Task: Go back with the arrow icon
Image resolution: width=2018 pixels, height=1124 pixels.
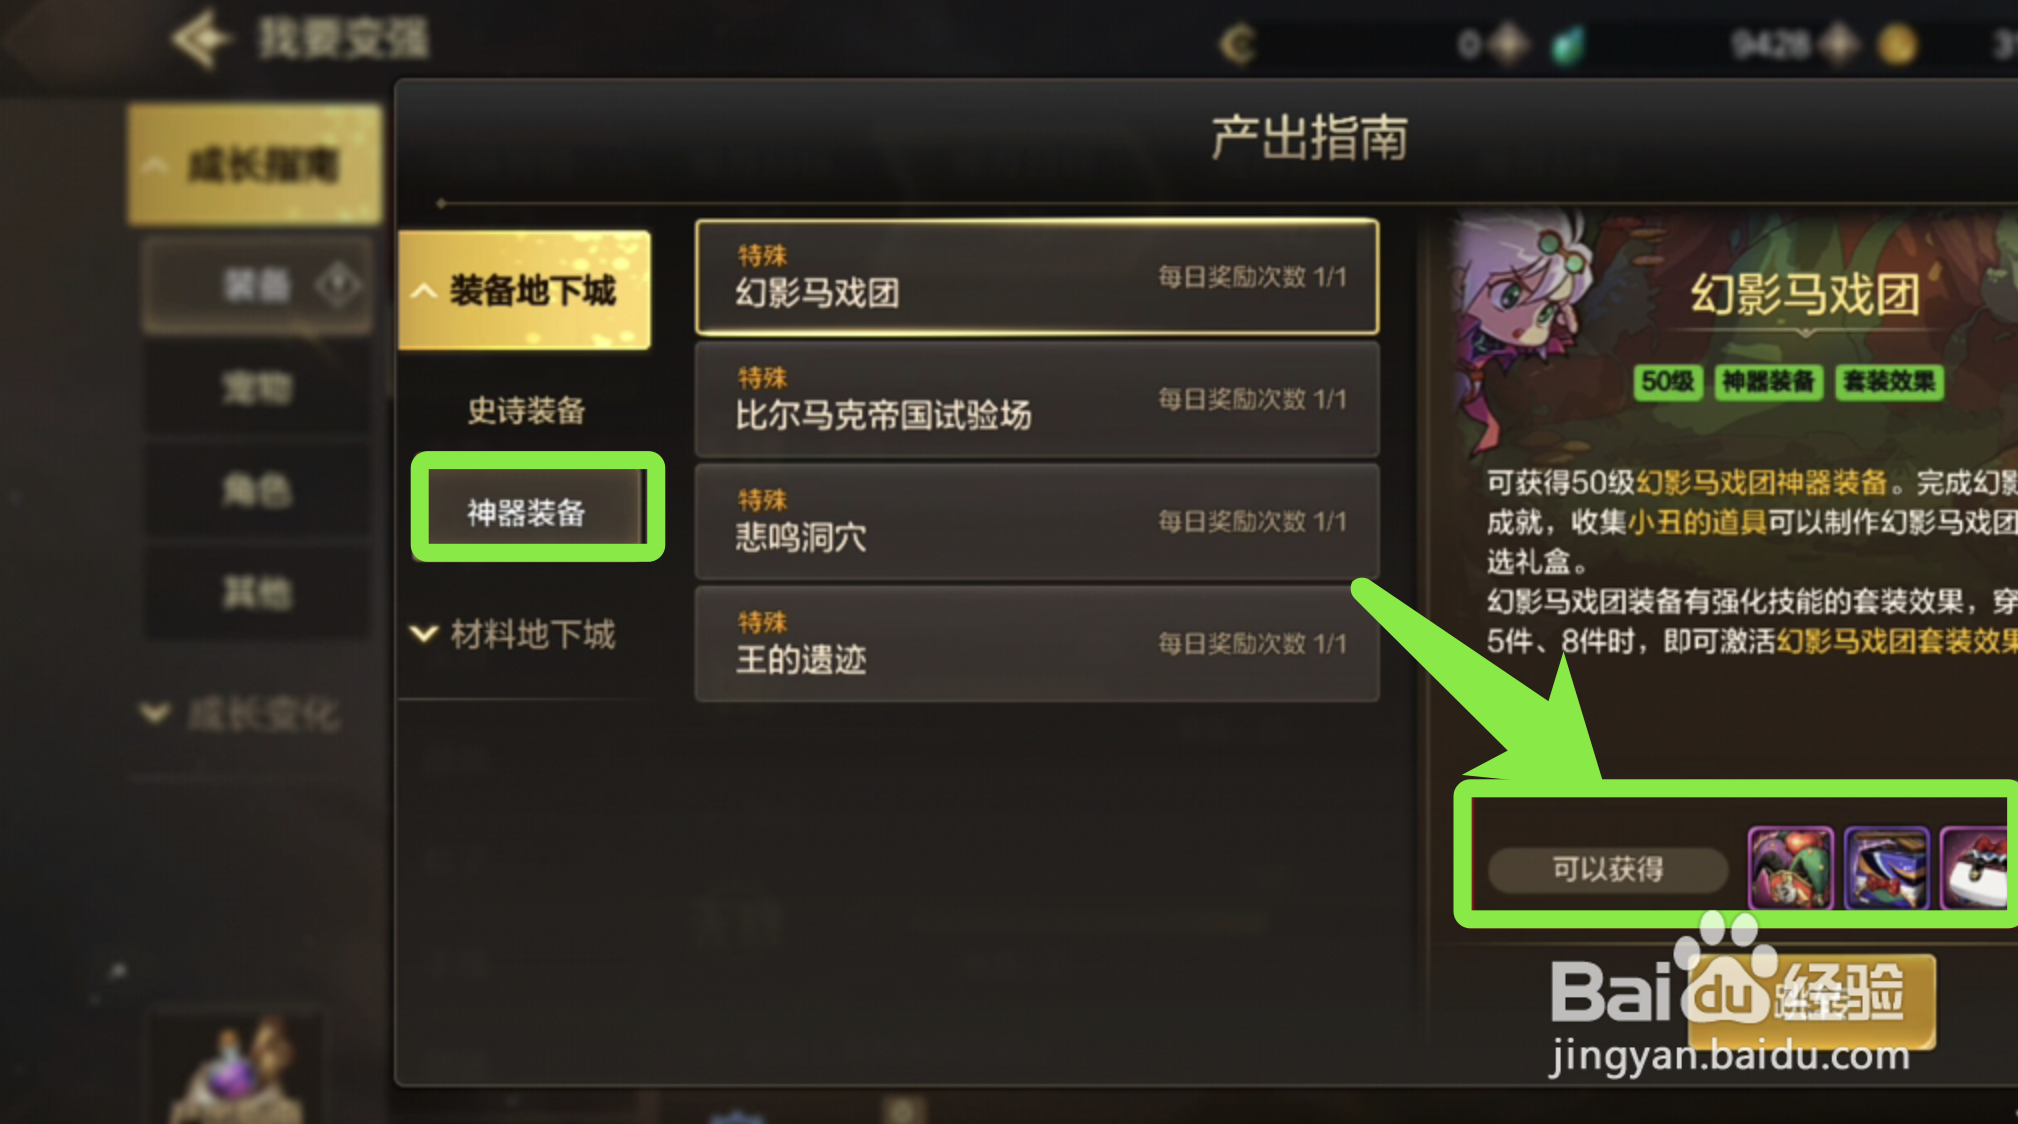Action: point(202,40)
